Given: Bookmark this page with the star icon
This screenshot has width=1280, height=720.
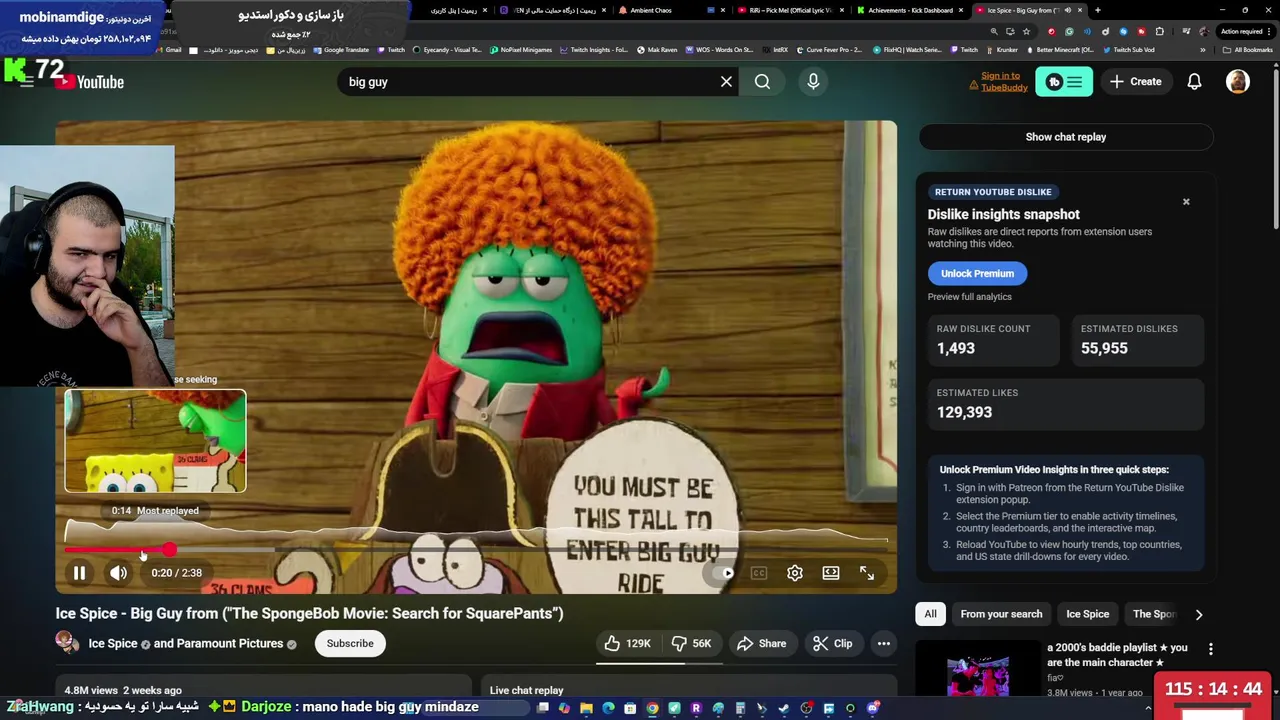Looking at the screenshot, I should (x=1026, y=31).
